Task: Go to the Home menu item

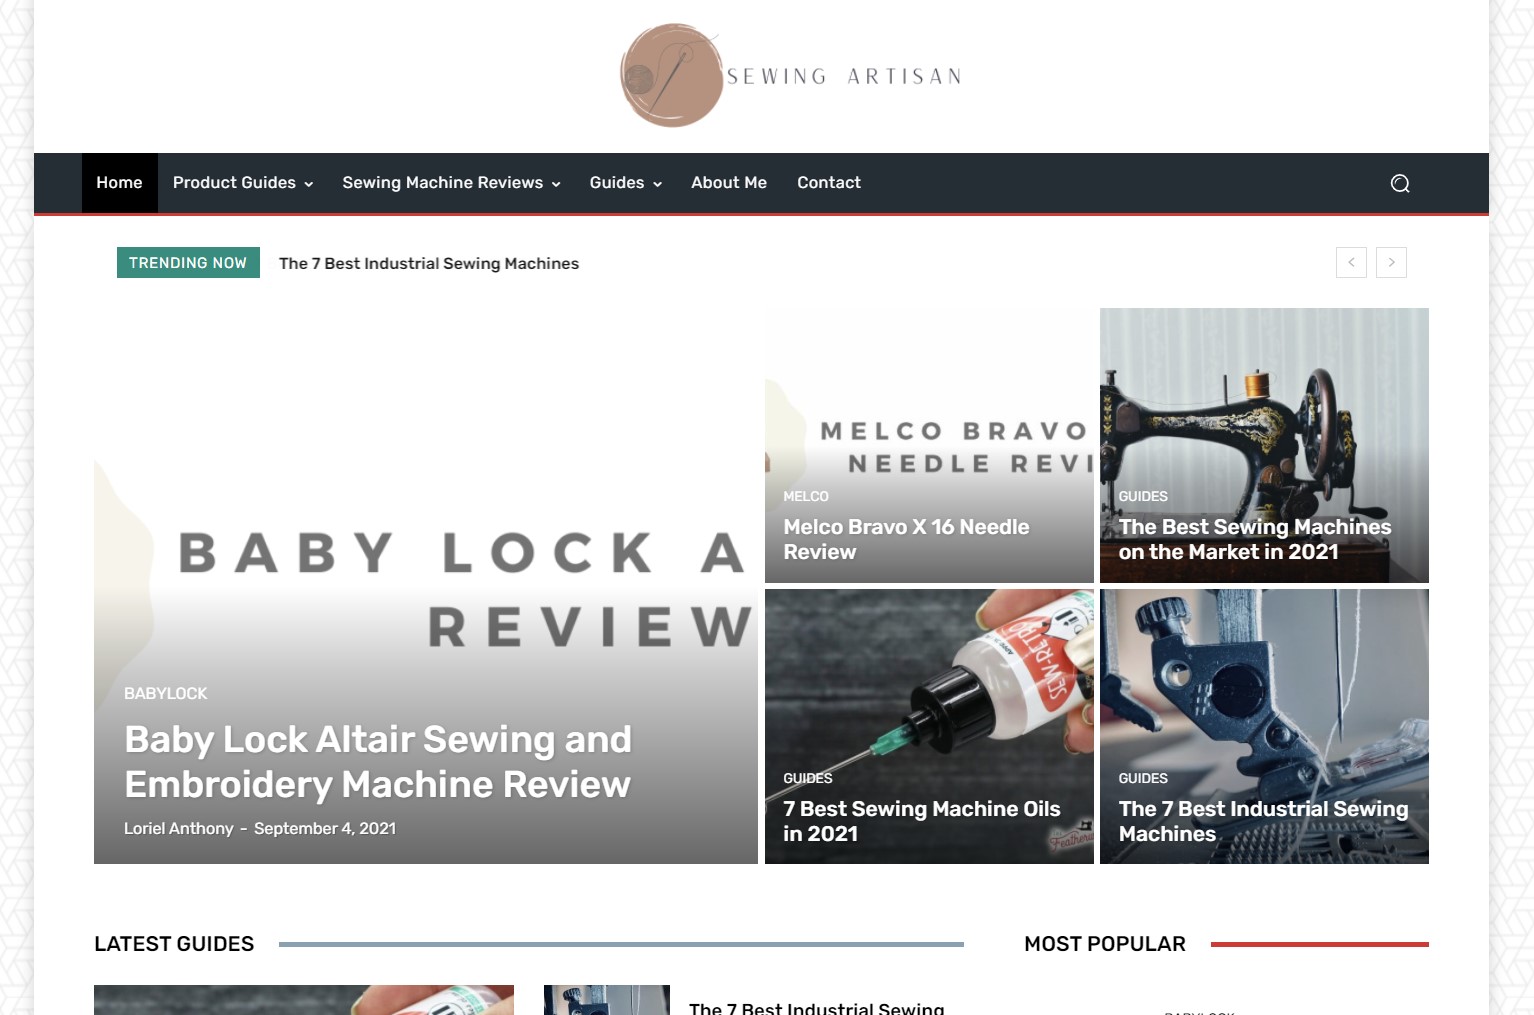Action: (x=119, y=183)
